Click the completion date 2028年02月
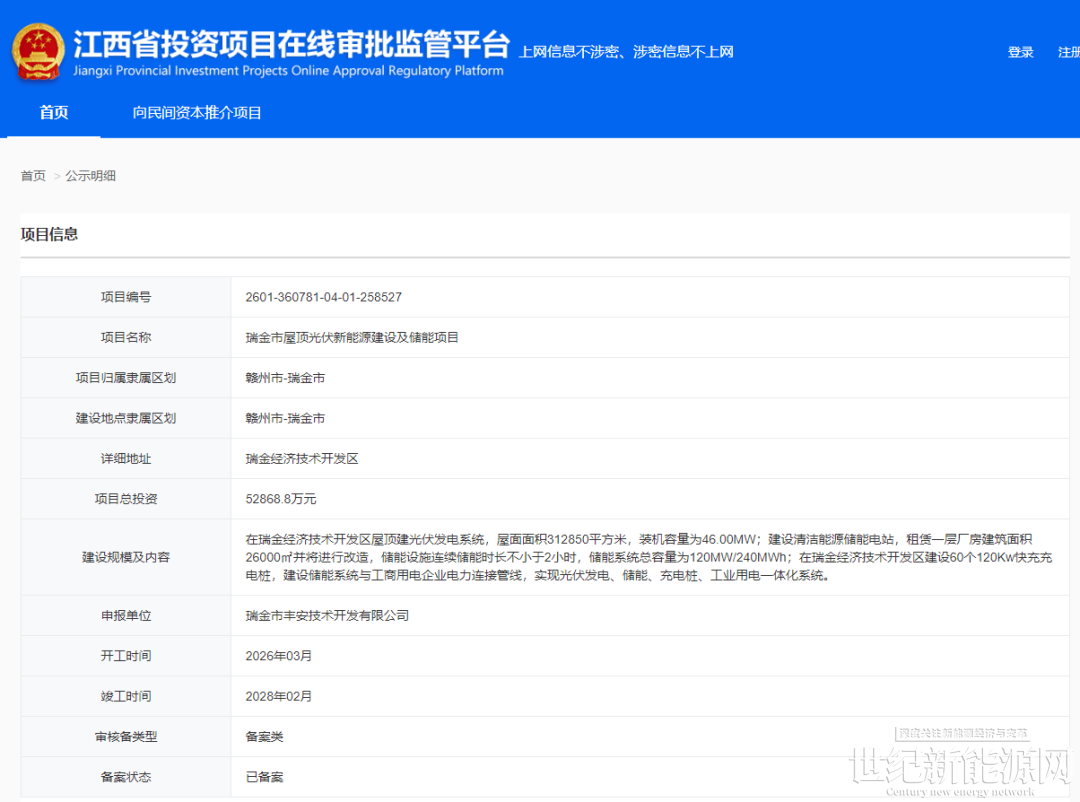 (x=278, y=696)
